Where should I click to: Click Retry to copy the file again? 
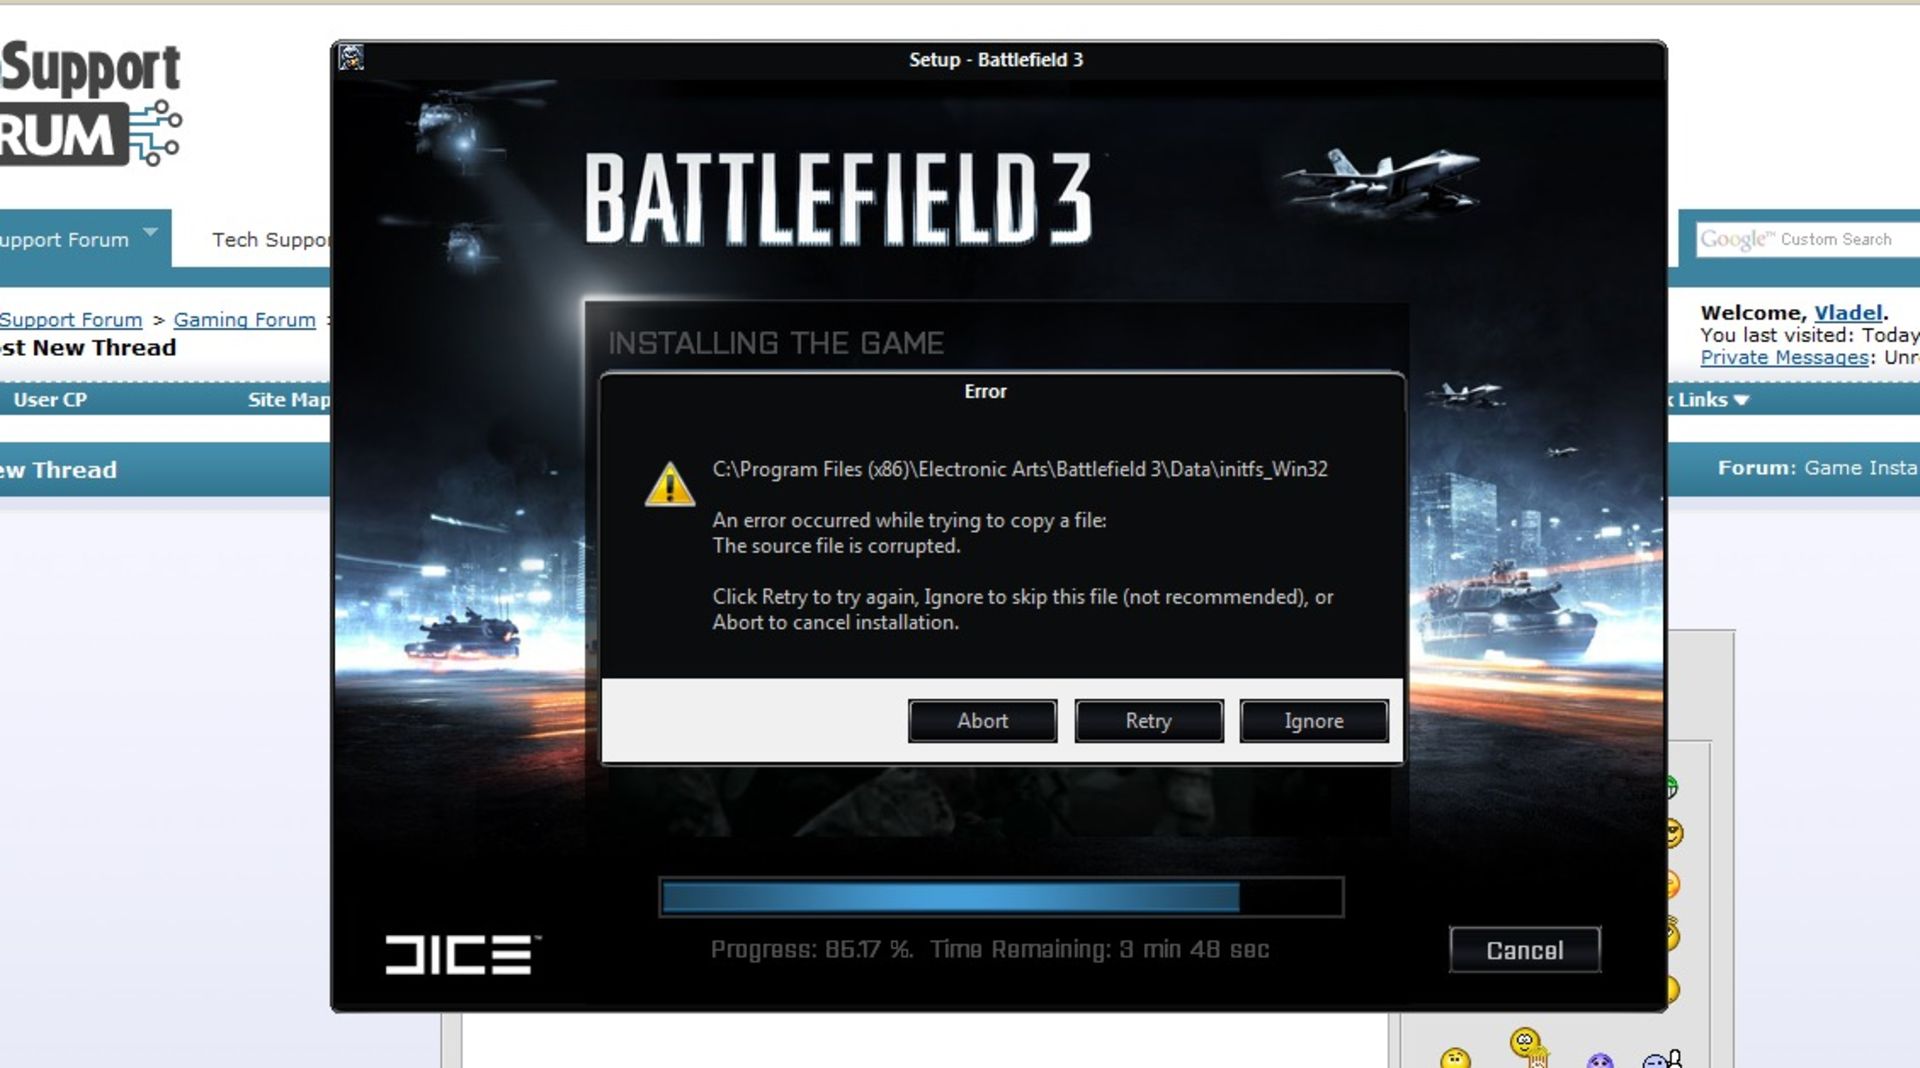[1148, 721]
